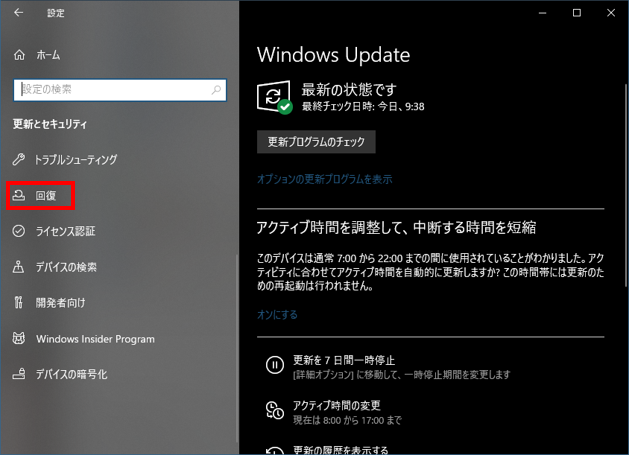629x455 pixels.
Task: Click the wrench icon for トラブルシューティング
Action: click(x=18, y=159)
